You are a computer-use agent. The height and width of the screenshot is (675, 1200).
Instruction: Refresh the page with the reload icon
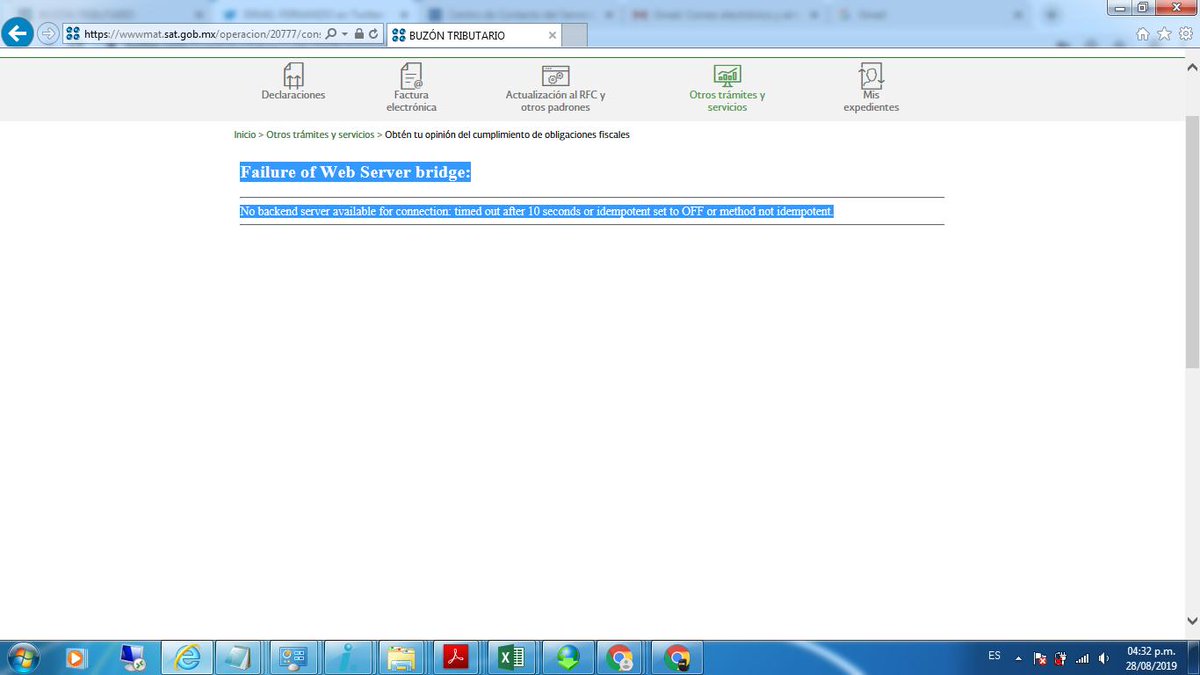[374, 34]
